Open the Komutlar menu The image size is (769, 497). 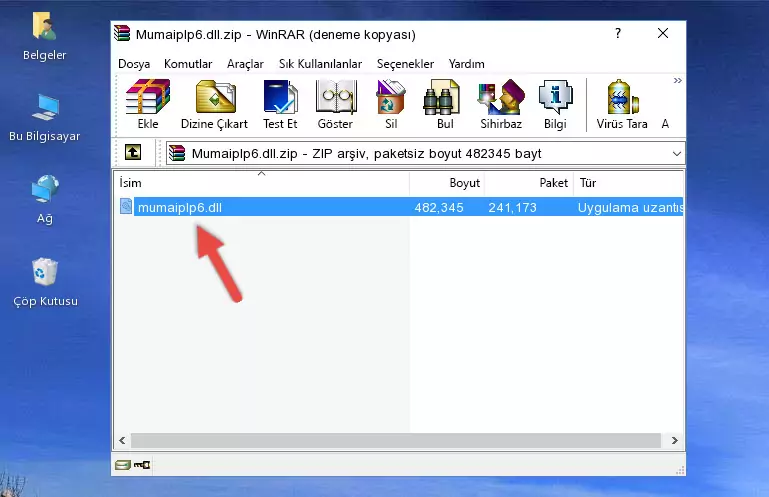pos(188,64)
